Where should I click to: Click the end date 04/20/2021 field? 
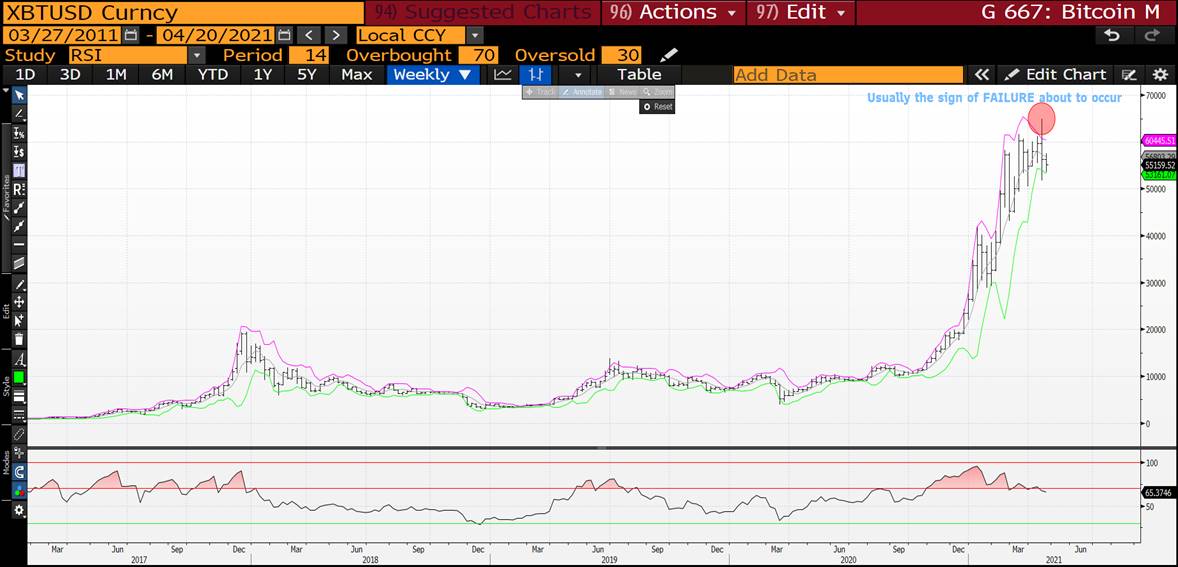pyautogui.click(x=216, y=35)
